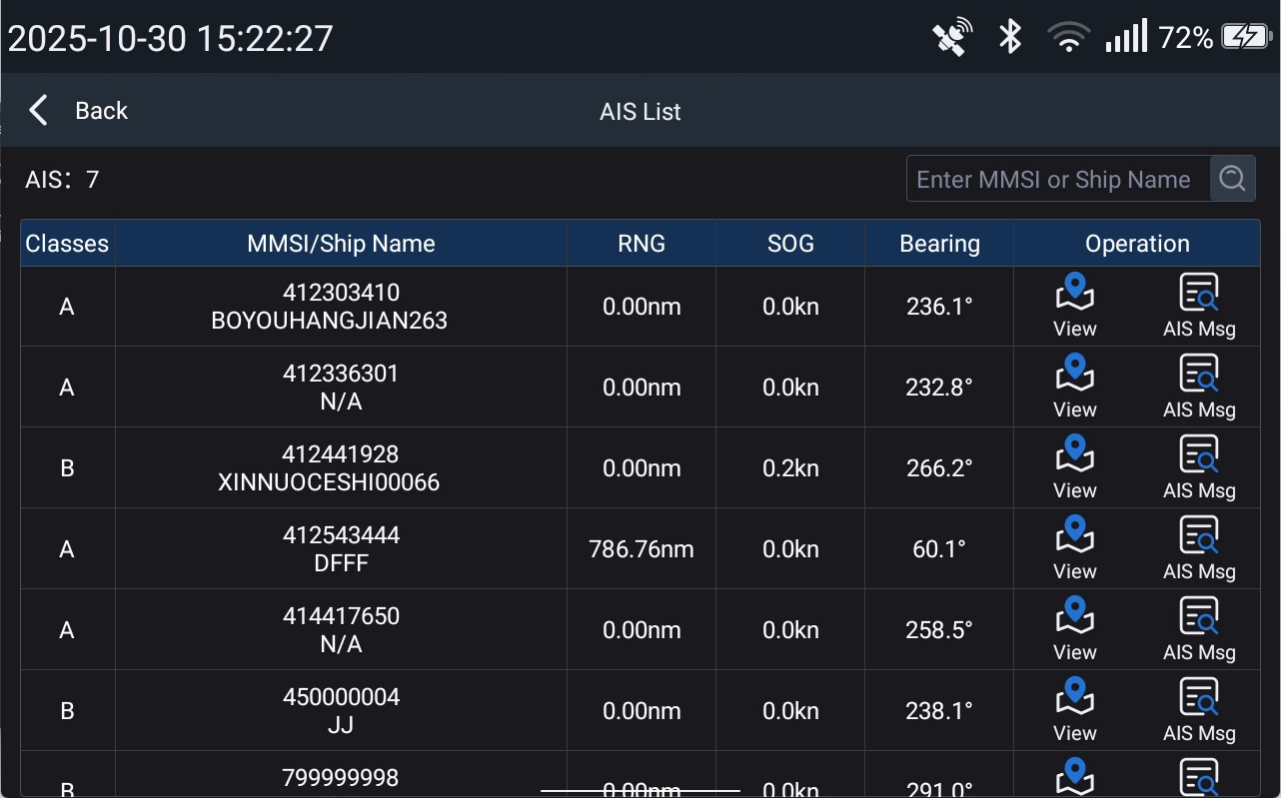Click the 258.5° bearing value

(939, 630)
